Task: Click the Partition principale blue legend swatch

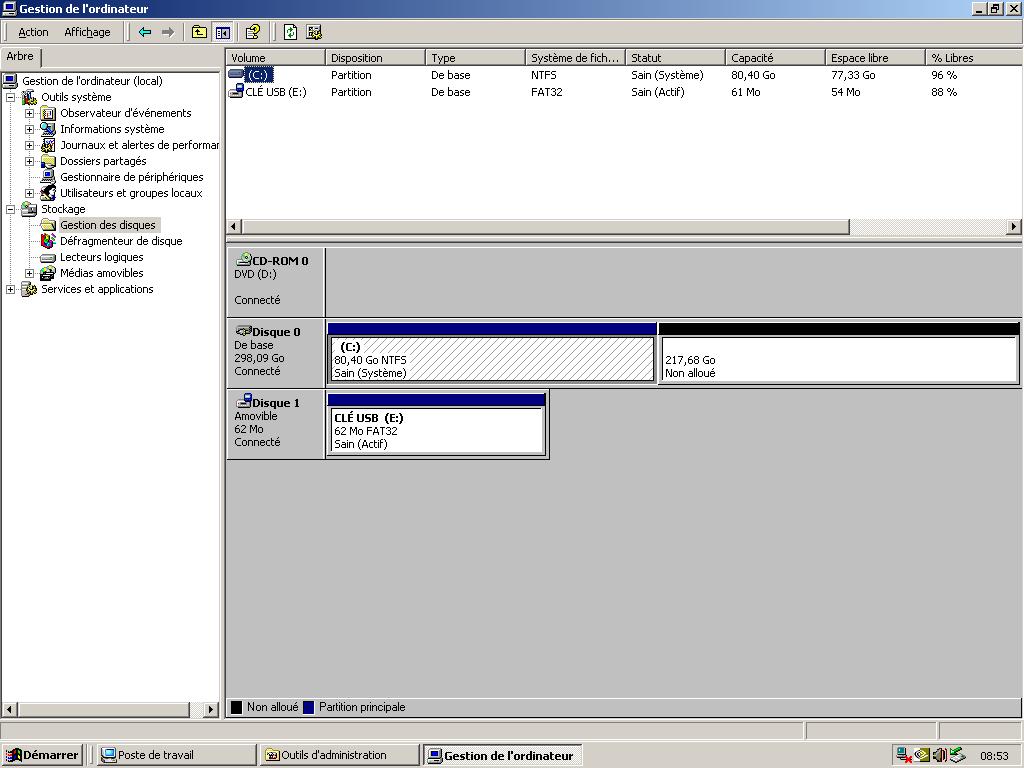Action: (x=309, y=707)
